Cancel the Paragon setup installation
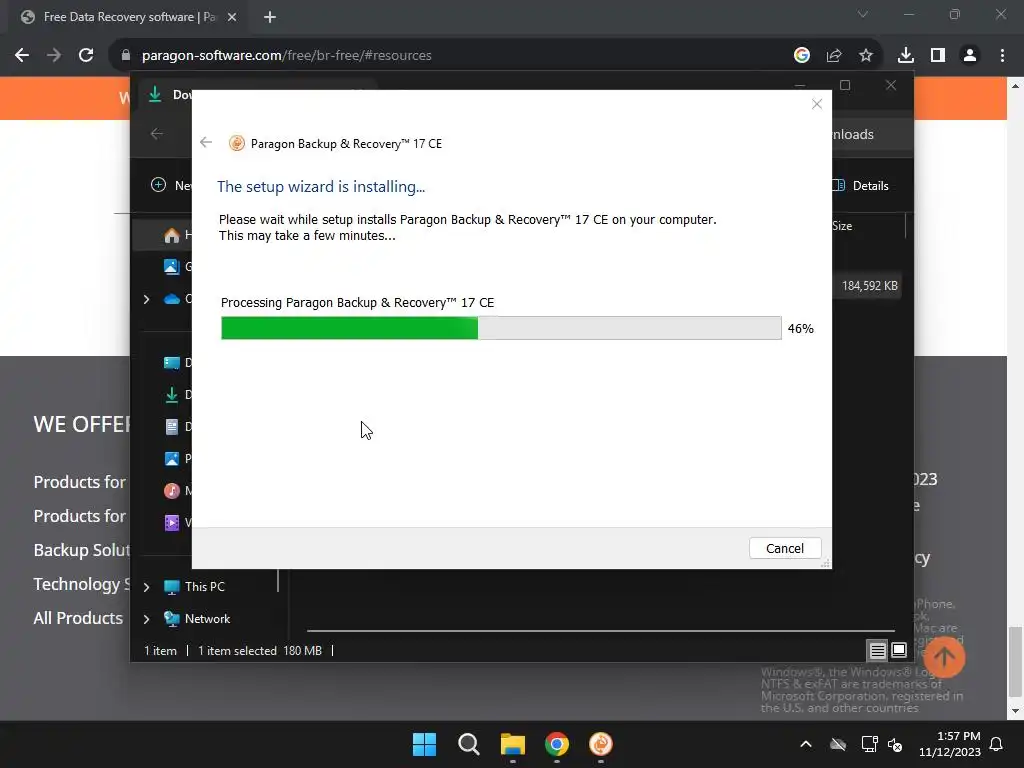Screen dimensions: 1024x768 (784, 548)
